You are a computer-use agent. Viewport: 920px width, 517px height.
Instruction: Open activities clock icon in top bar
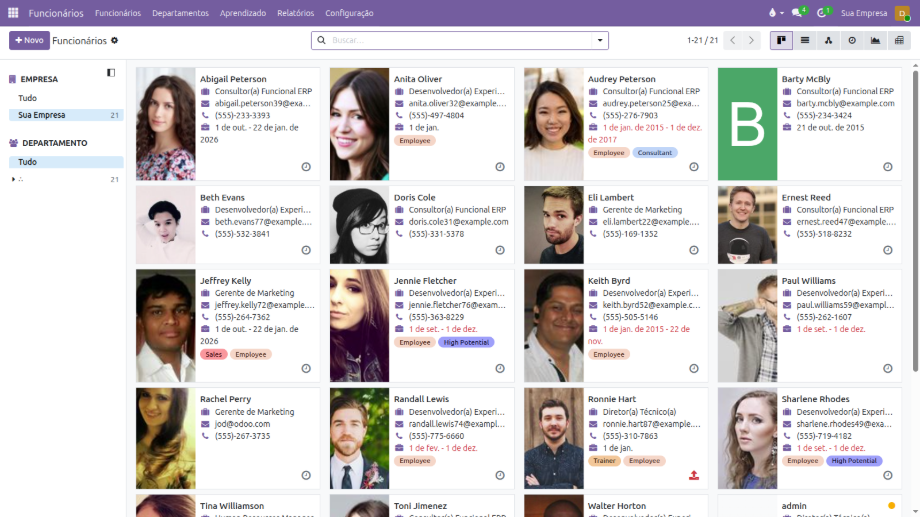tap(823, 13)
